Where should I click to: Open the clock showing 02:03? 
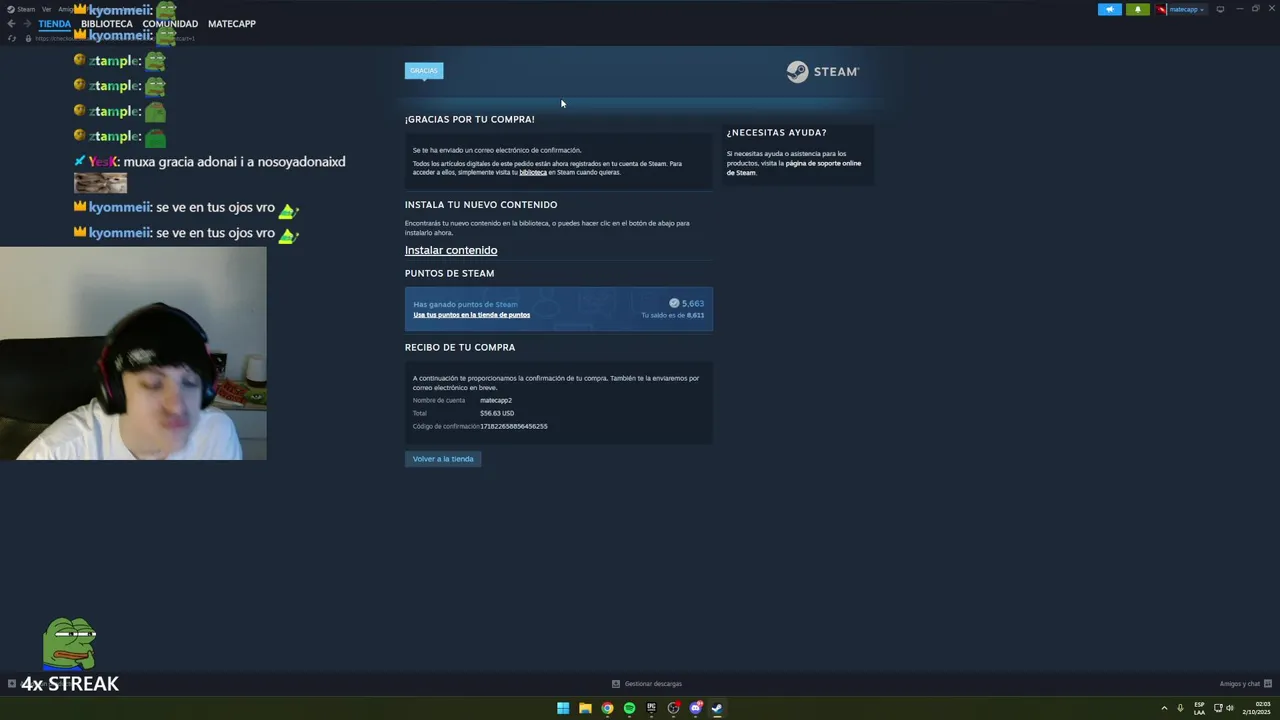point(1256,708)
